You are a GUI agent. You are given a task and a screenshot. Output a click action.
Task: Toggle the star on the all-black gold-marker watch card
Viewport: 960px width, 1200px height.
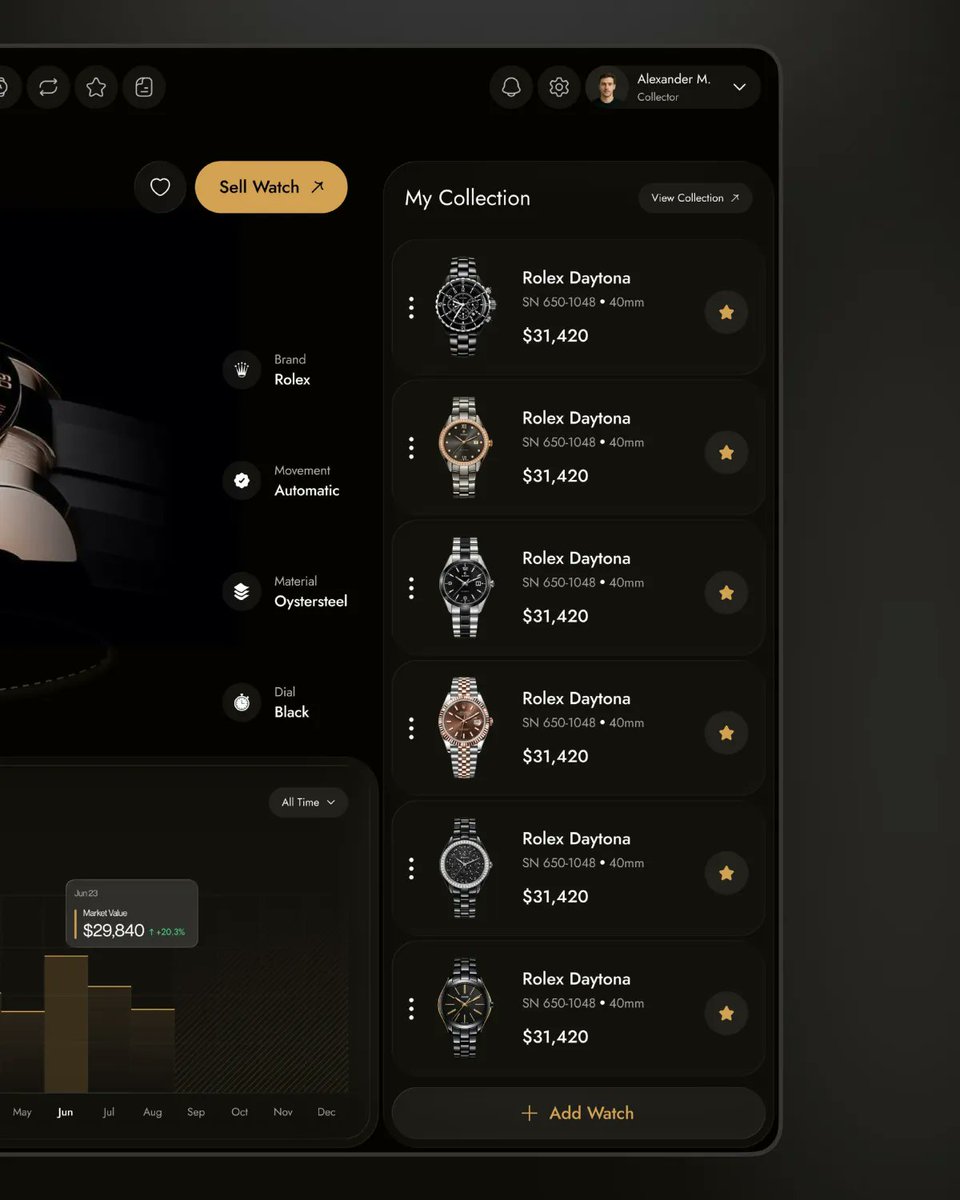pos(726,1013)
